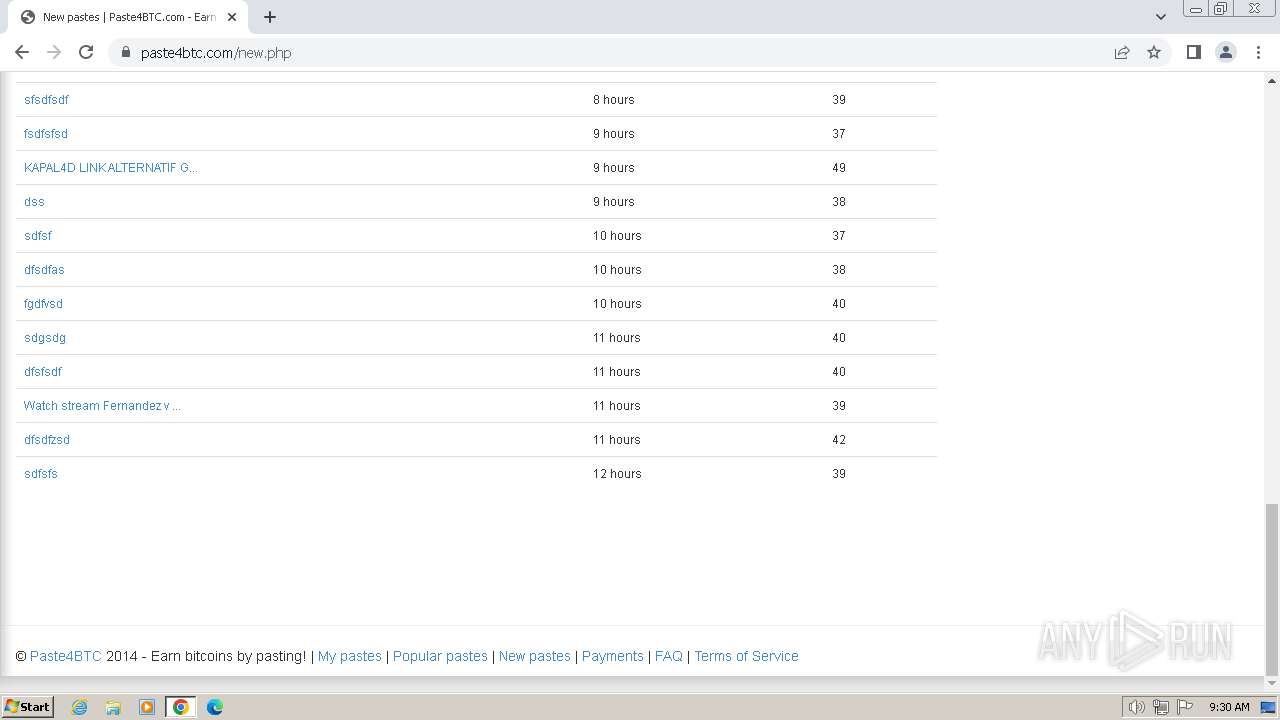Click the scrollbar up arrow

(x=1272, y=79)
